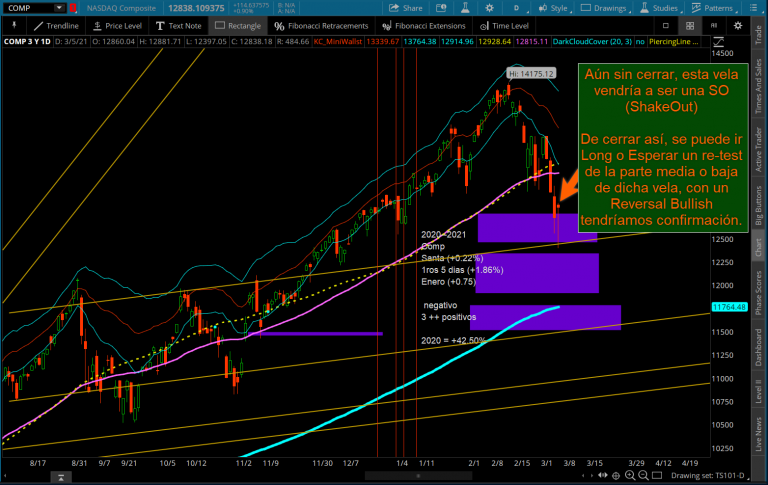
Task: Select the Trendline drawing tool
Action: tap(56, 26)
